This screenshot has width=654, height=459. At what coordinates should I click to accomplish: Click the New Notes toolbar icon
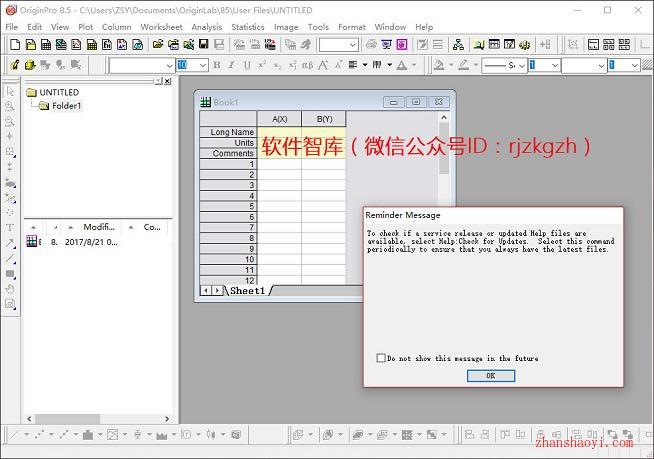pos(137,44)
